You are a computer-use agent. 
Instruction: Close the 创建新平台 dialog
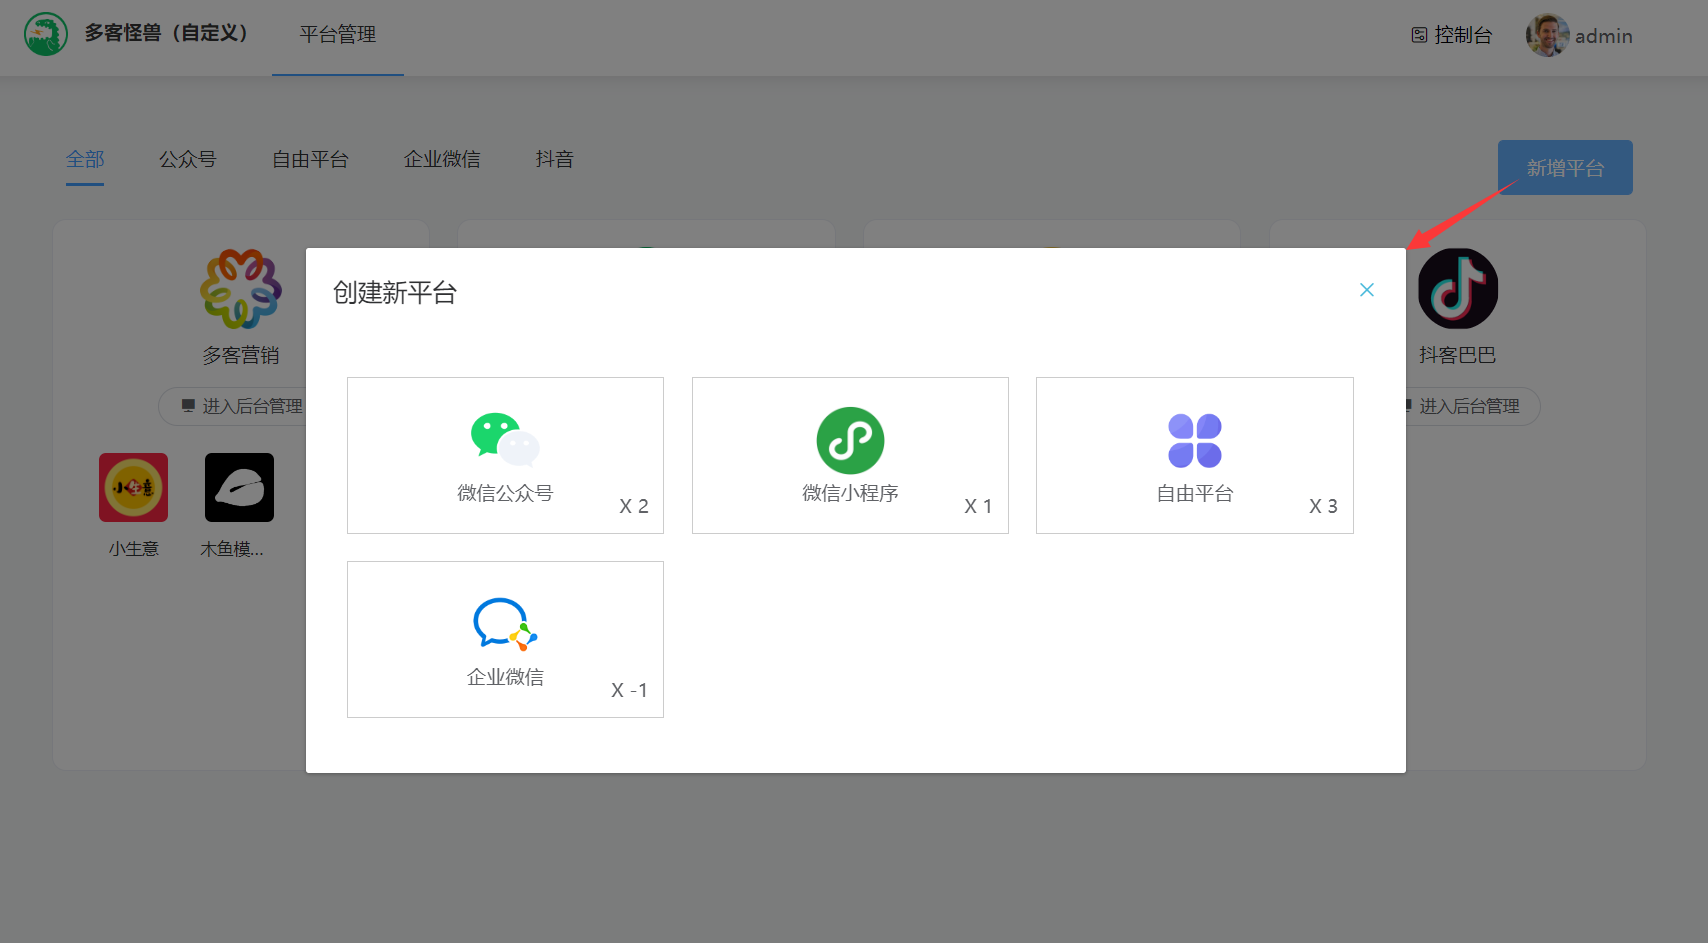coord(1367,290)
